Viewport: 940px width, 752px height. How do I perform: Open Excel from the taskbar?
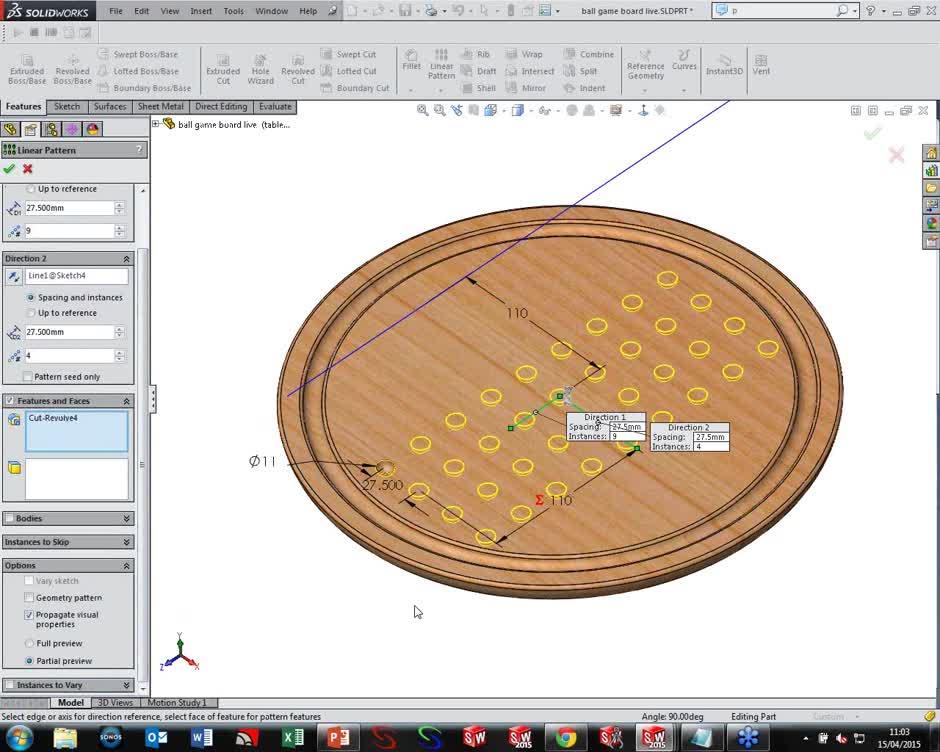[x=293, y=738]
